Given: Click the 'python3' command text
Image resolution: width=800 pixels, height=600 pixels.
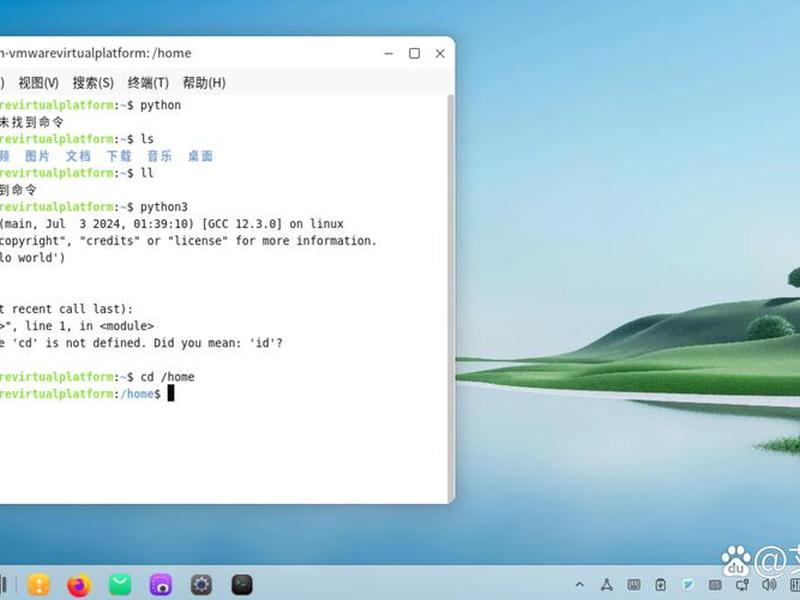Looking at the screenshot, I should [164, 207].
